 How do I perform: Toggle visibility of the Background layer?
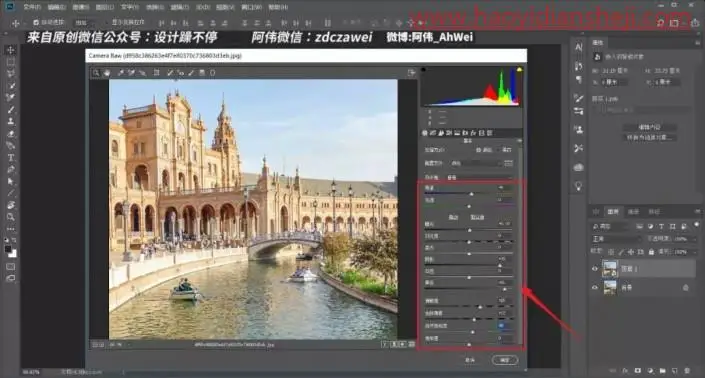point(595,287)
